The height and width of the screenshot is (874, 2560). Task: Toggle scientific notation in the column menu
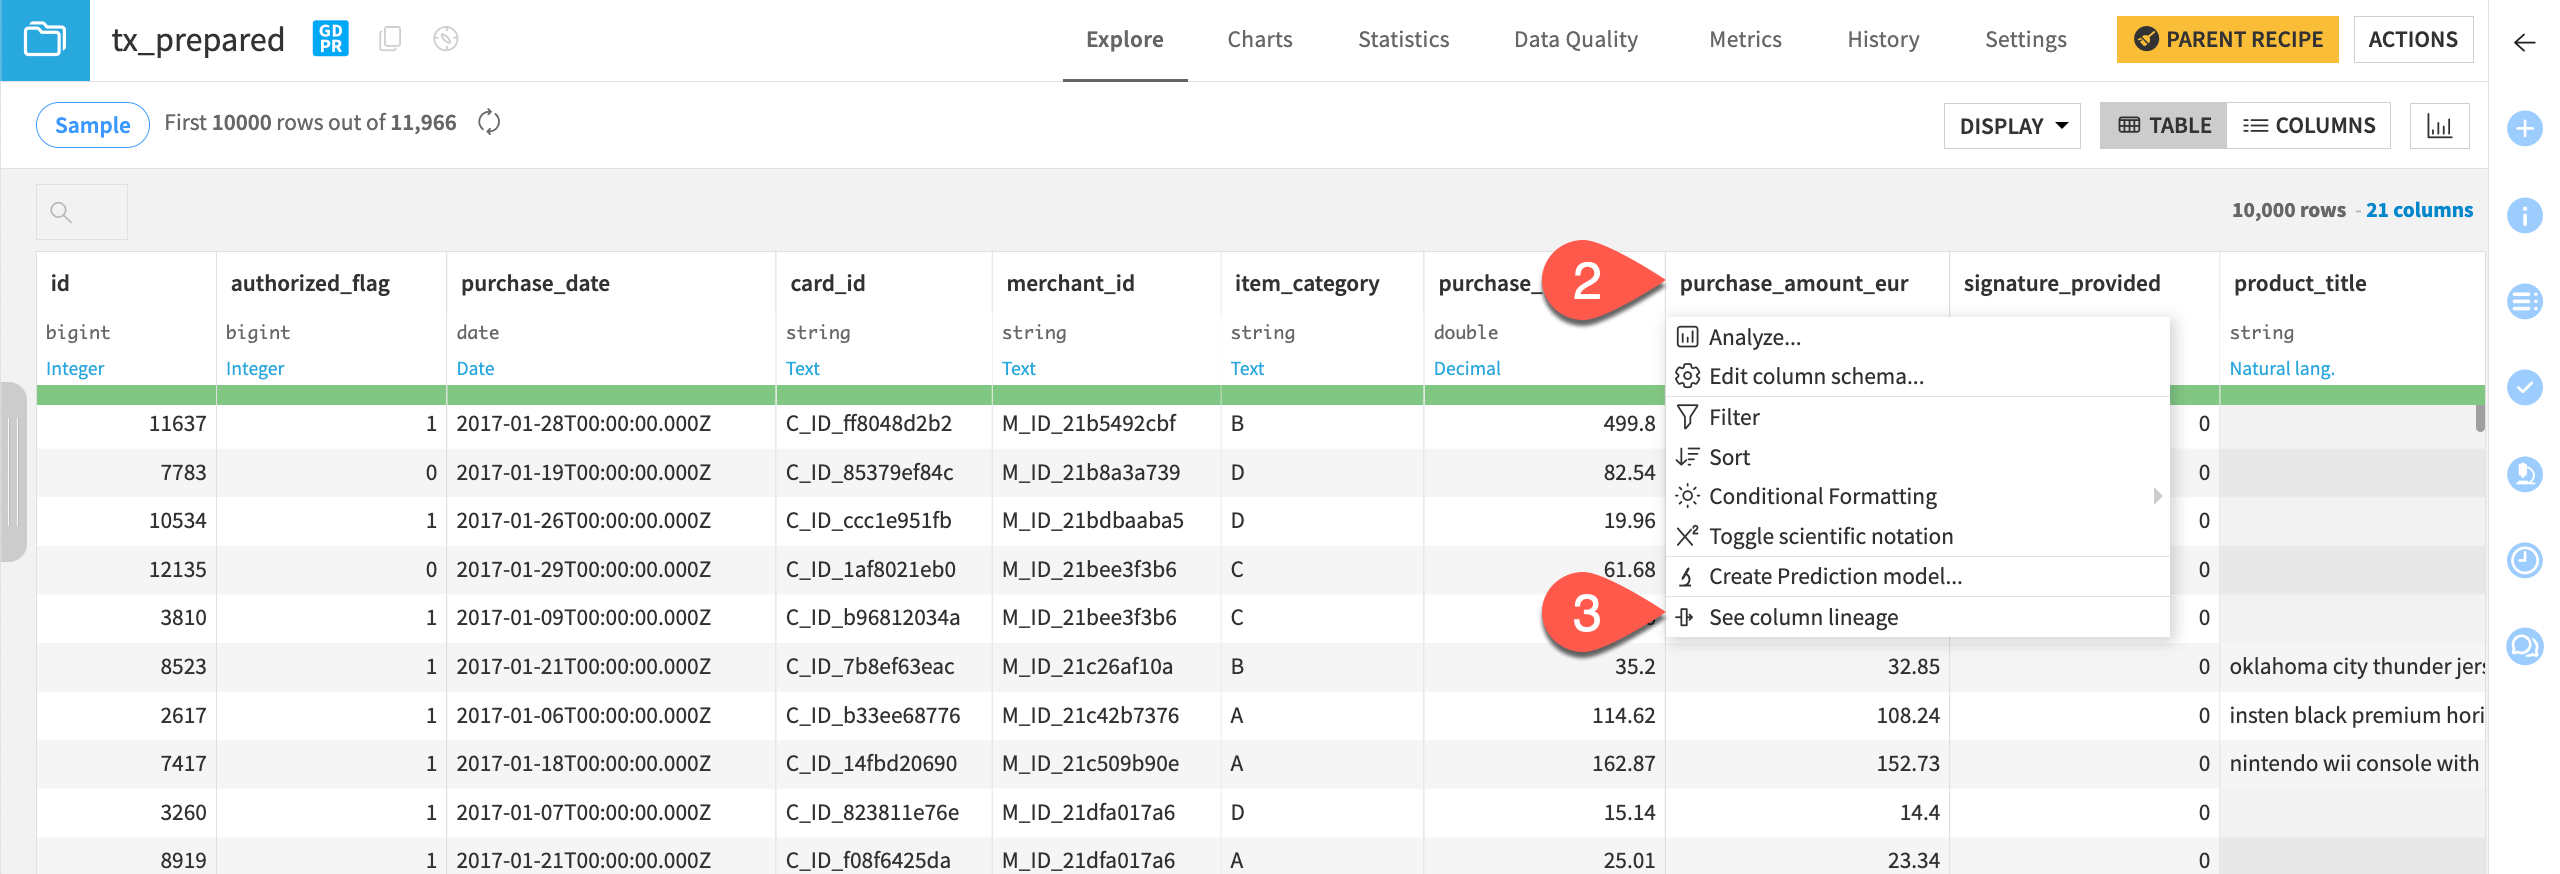point(1830,536)
